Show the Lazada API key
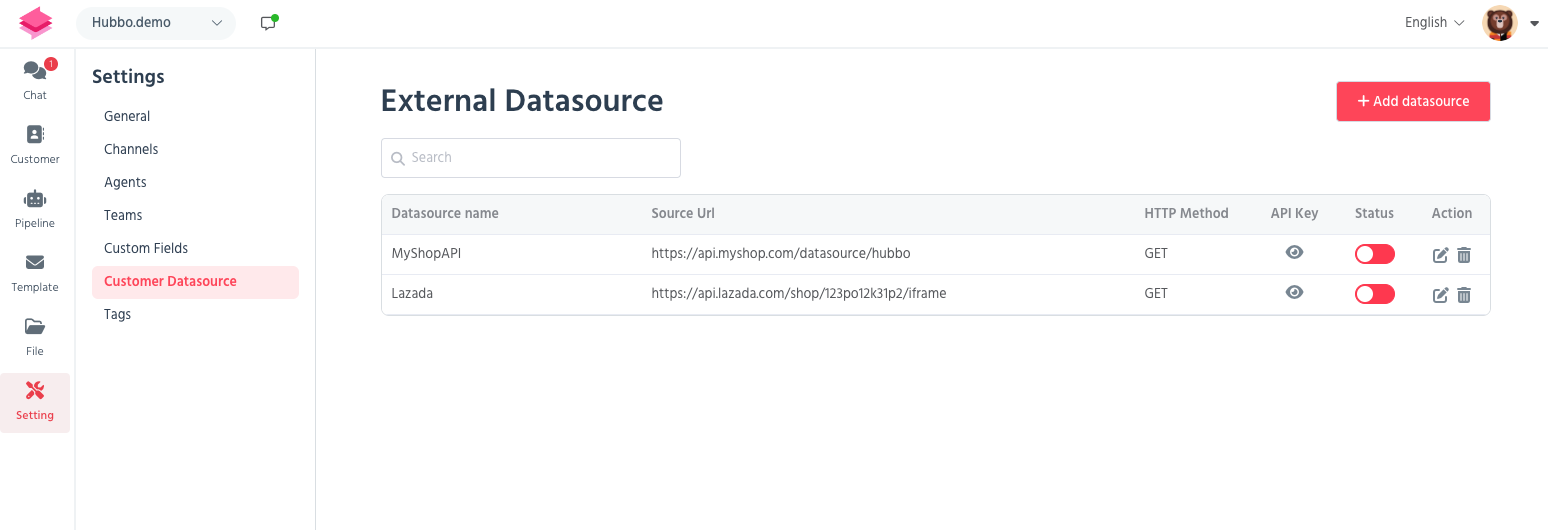The height and width of the screenshot is (530, 1548). tap(1294, 293)
